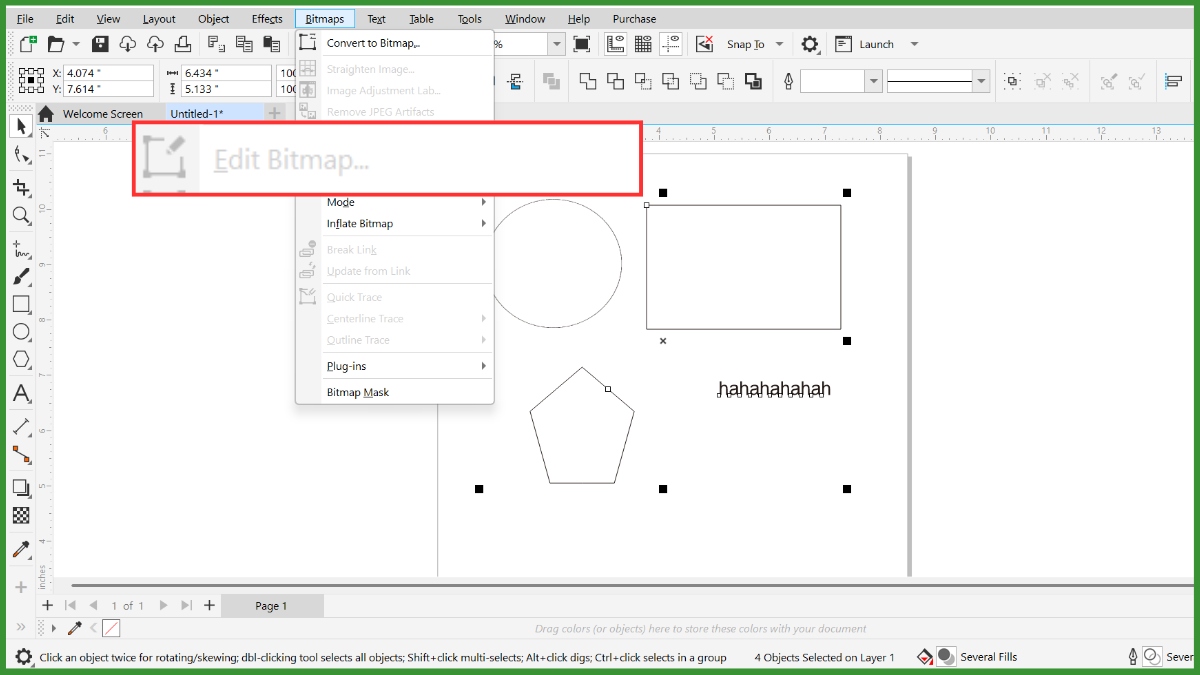This screenshot has width=1200, height=675.
Task: Select the Rectangle tool
Action: tap(21, 304)
